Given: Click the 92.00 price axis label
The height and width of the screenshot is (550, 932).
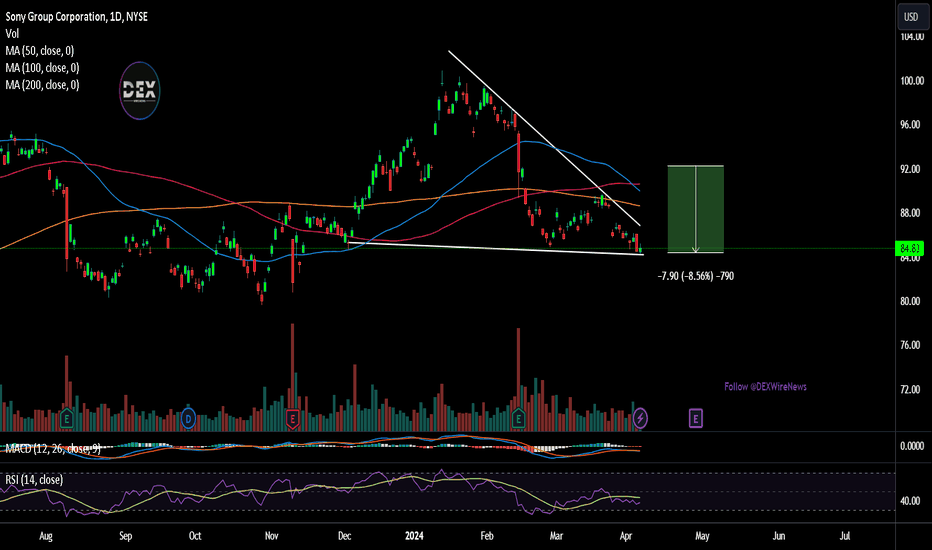Looking at the screenshot, I should coord(912,169).
